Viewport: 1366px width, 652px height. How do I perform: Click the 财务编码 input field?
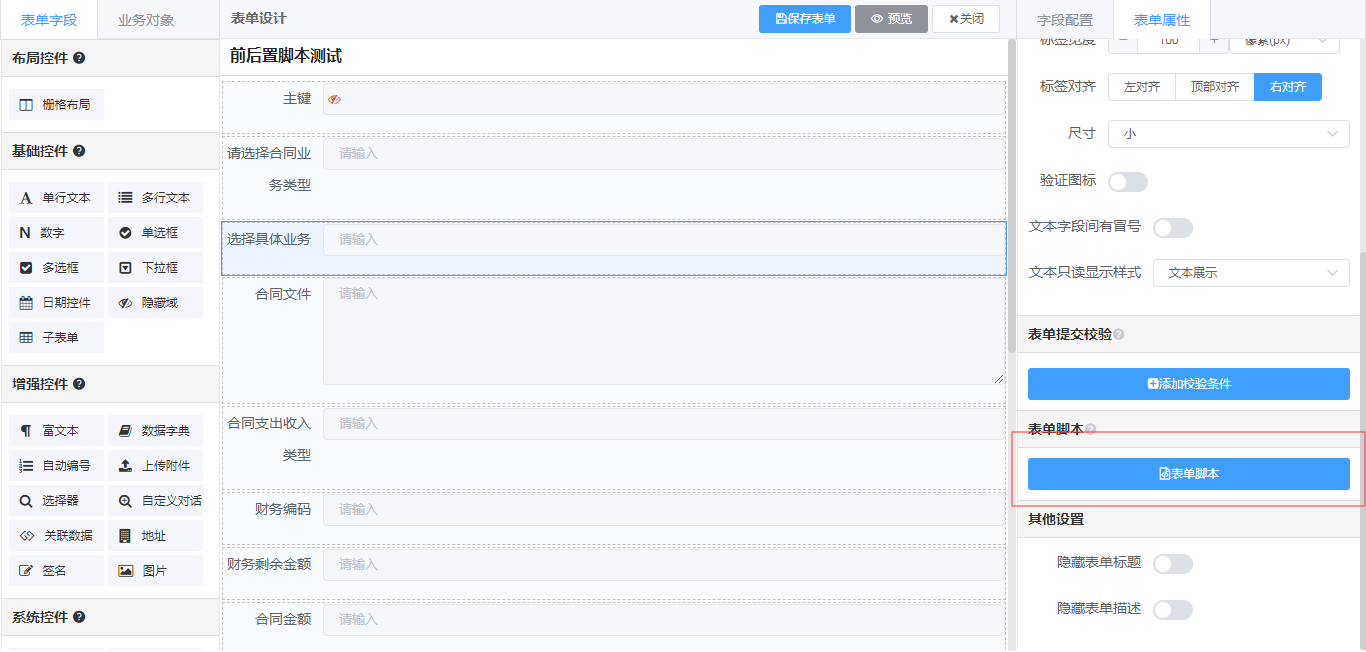tap(662, 510)
